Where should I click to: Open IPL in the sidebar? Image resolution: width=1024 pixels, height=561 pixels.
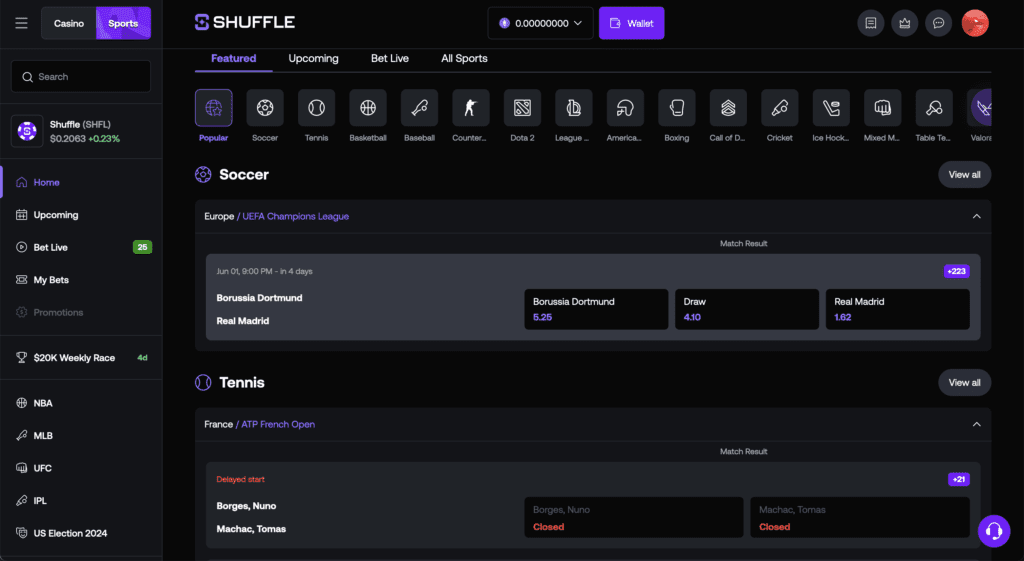(x=82, y=501)
